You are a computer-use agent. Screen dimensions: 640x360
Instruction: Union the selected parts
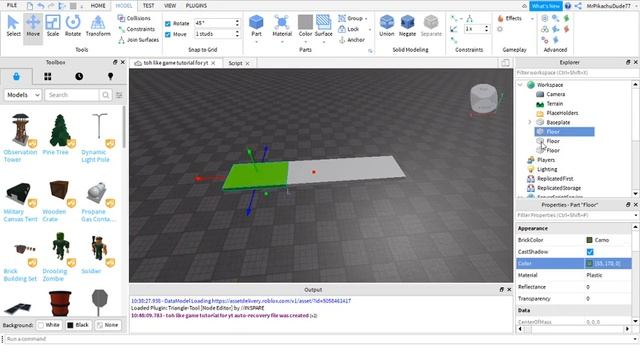click(x=387, y=26)
